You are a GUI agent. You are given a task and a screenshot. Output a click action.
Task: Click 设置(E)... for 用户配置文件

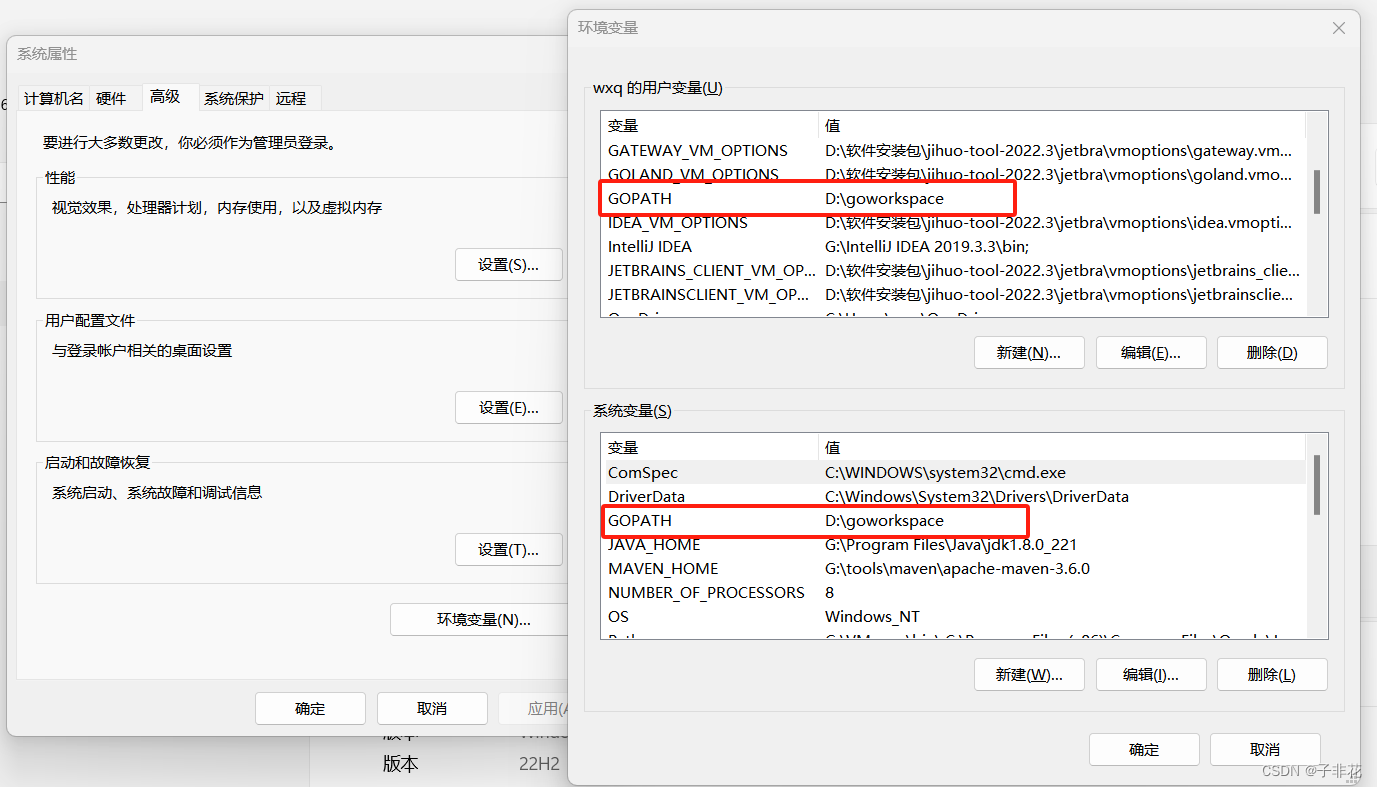508,407
